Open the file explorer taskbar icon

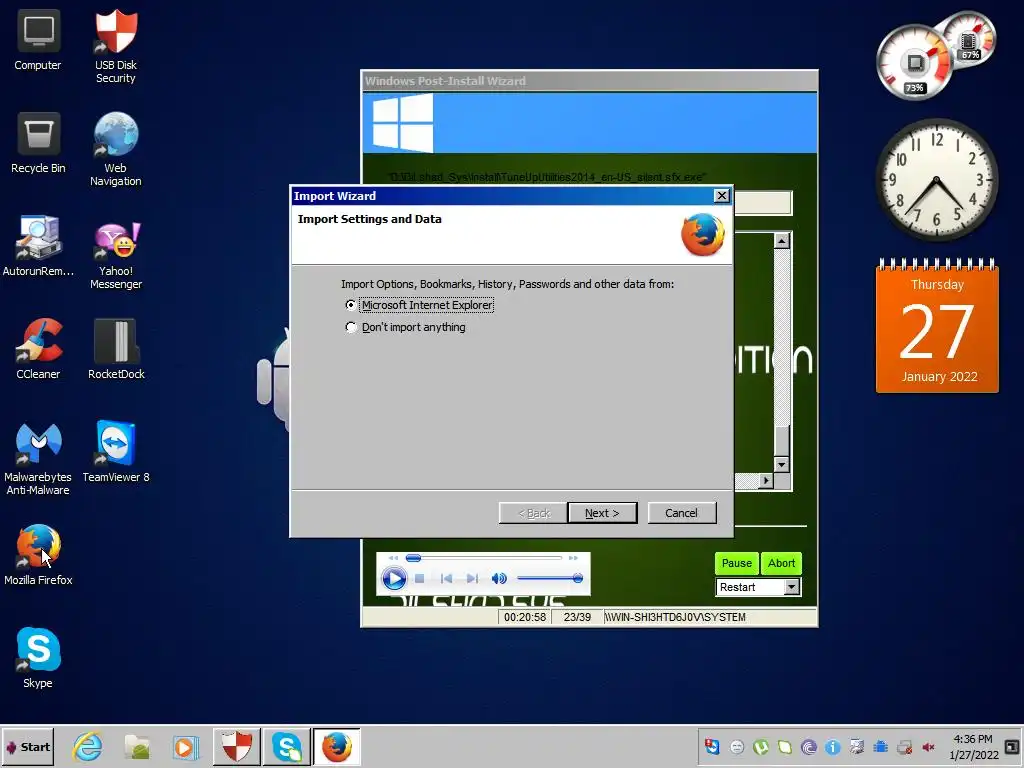tap(137, 747)
